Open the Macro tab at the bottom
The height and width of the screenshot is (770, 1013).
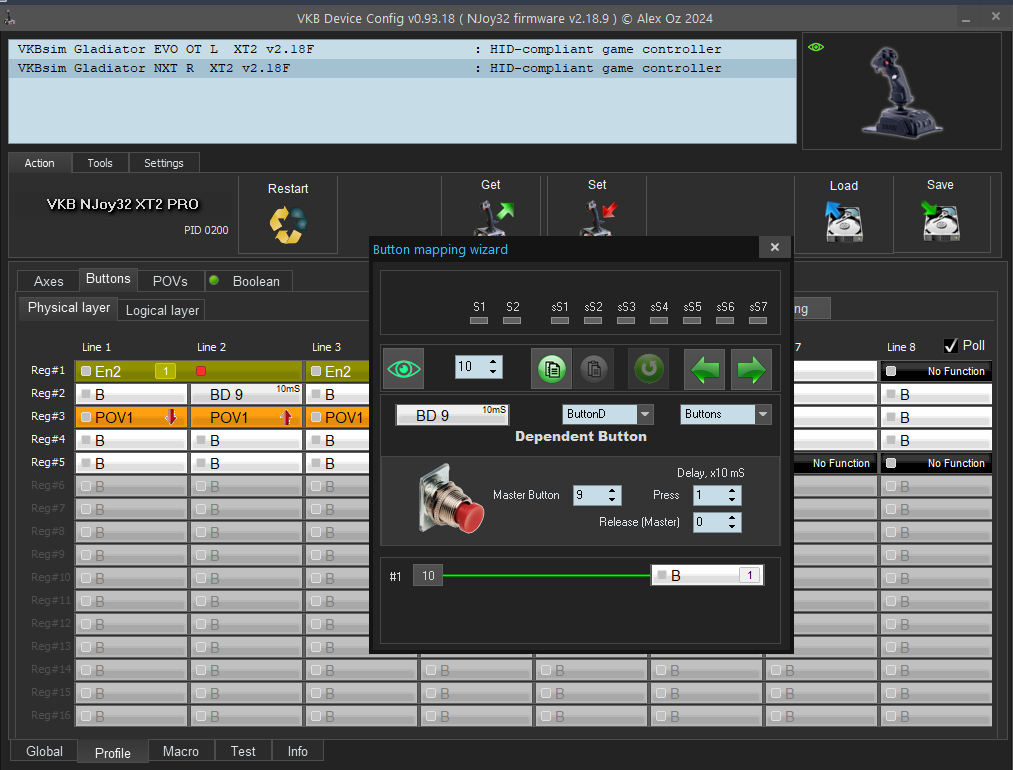coord(181,752)
